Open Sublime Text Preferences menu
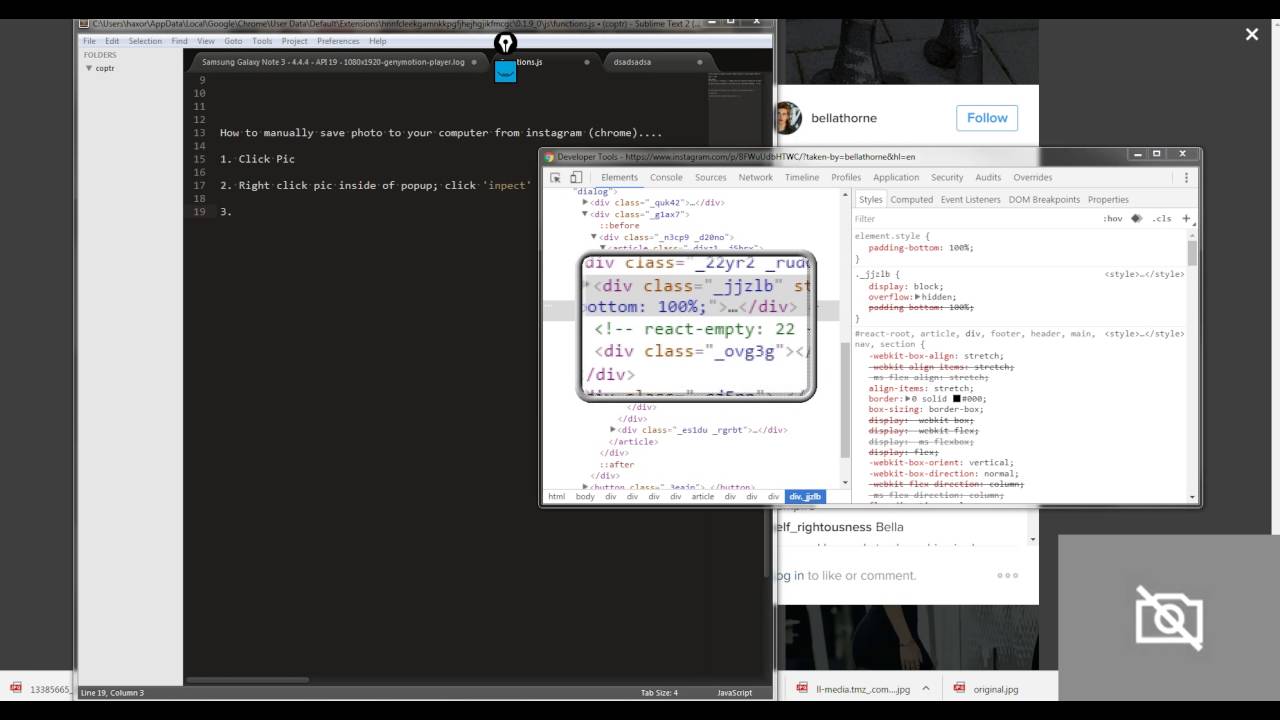Viewport: 1280px width, 720px height. 338,41
